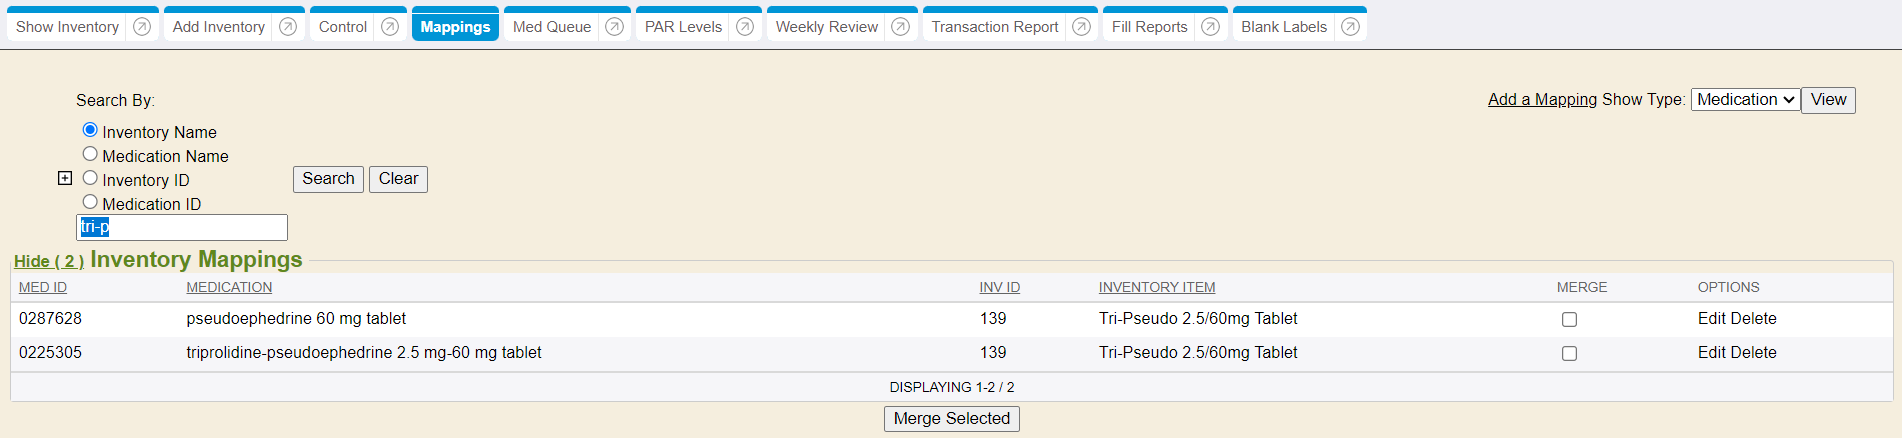Click the Add a Mapping link
The width and height of the screenshot is (1902, 438).
1542,100
